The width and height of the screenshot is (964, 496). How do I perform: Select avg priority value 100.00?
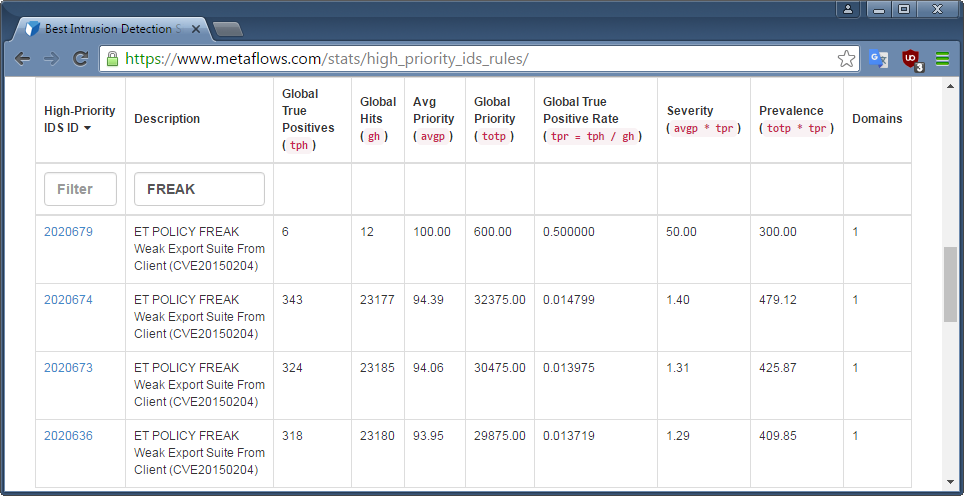pos(432,232)
